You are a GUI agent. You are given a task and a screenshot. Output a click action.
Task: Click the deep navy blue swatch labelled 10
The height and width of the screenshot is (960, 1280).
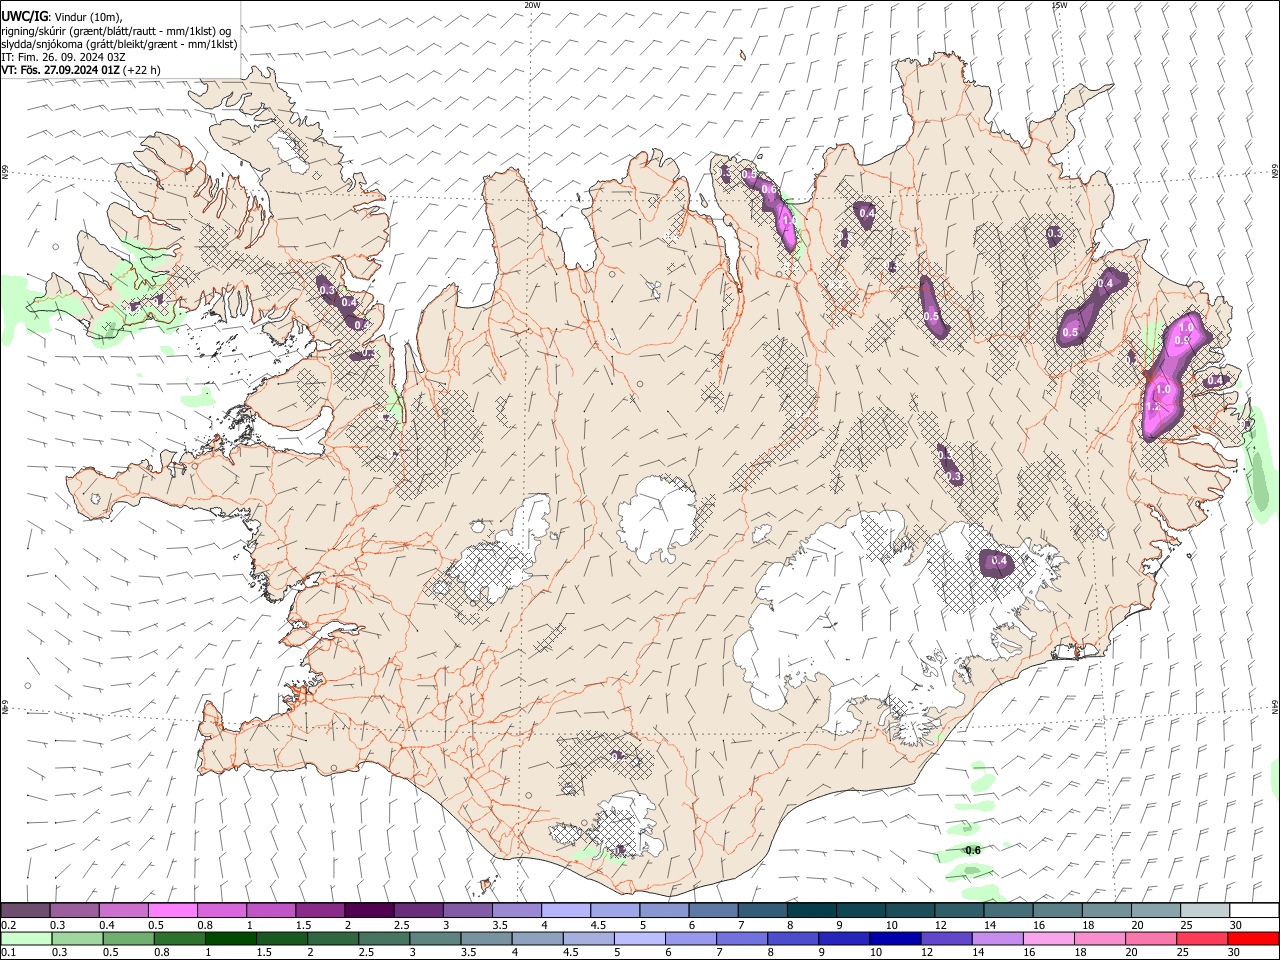coord(894,939)
